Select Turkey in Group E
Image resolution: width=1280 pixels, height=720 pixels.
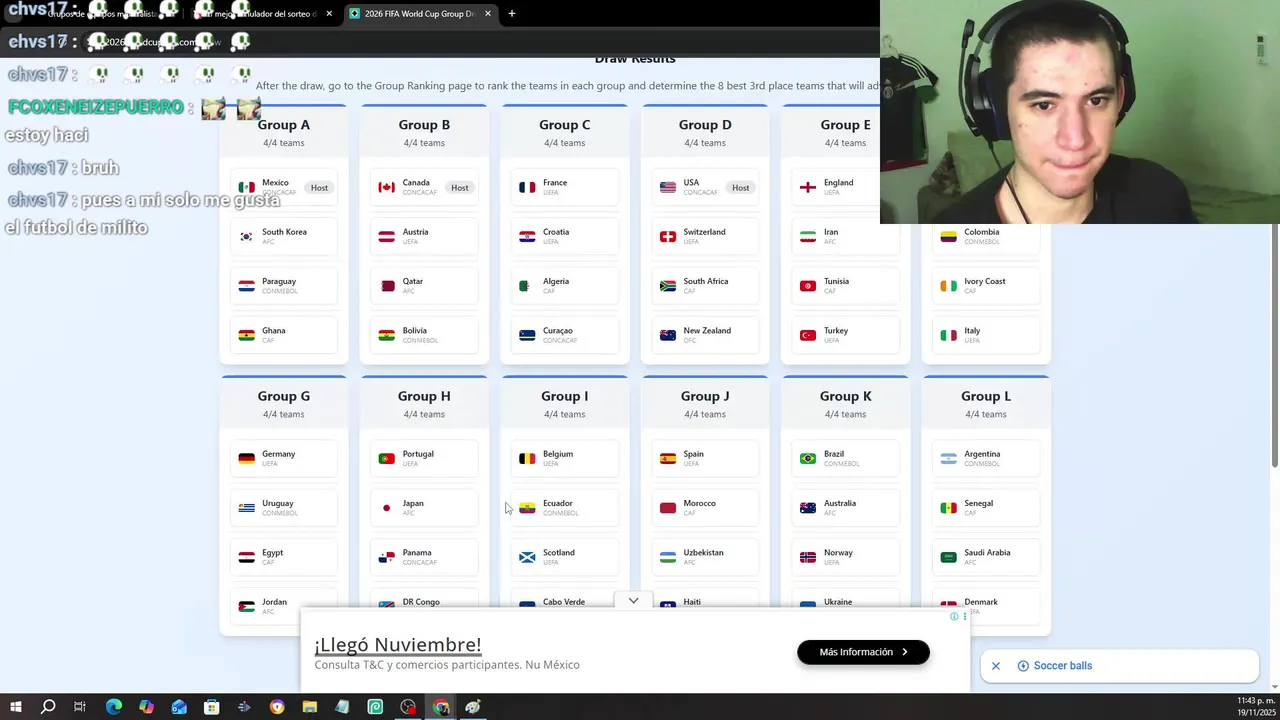coord(846,335)
